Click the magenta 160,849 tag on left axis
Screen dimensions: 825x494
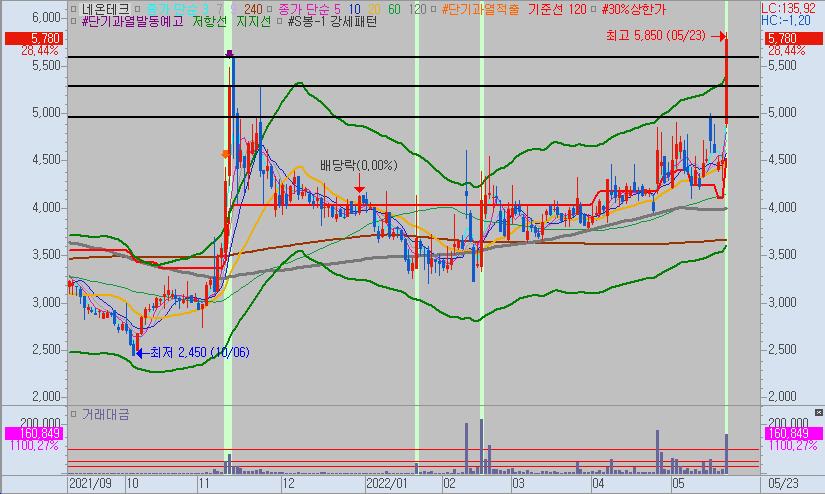33,434
